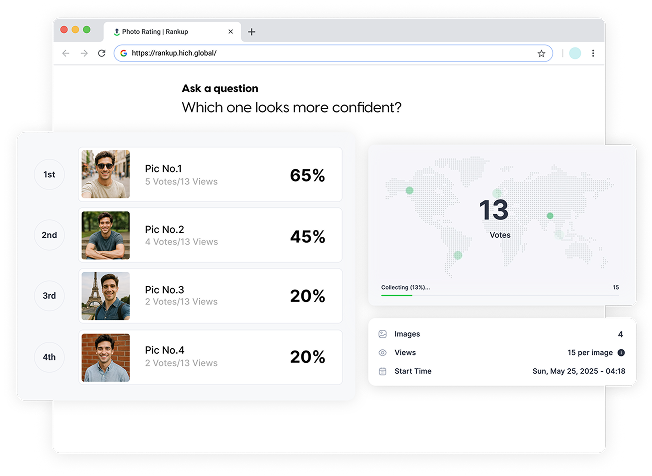Click the Images row icon

pos(383,334)
